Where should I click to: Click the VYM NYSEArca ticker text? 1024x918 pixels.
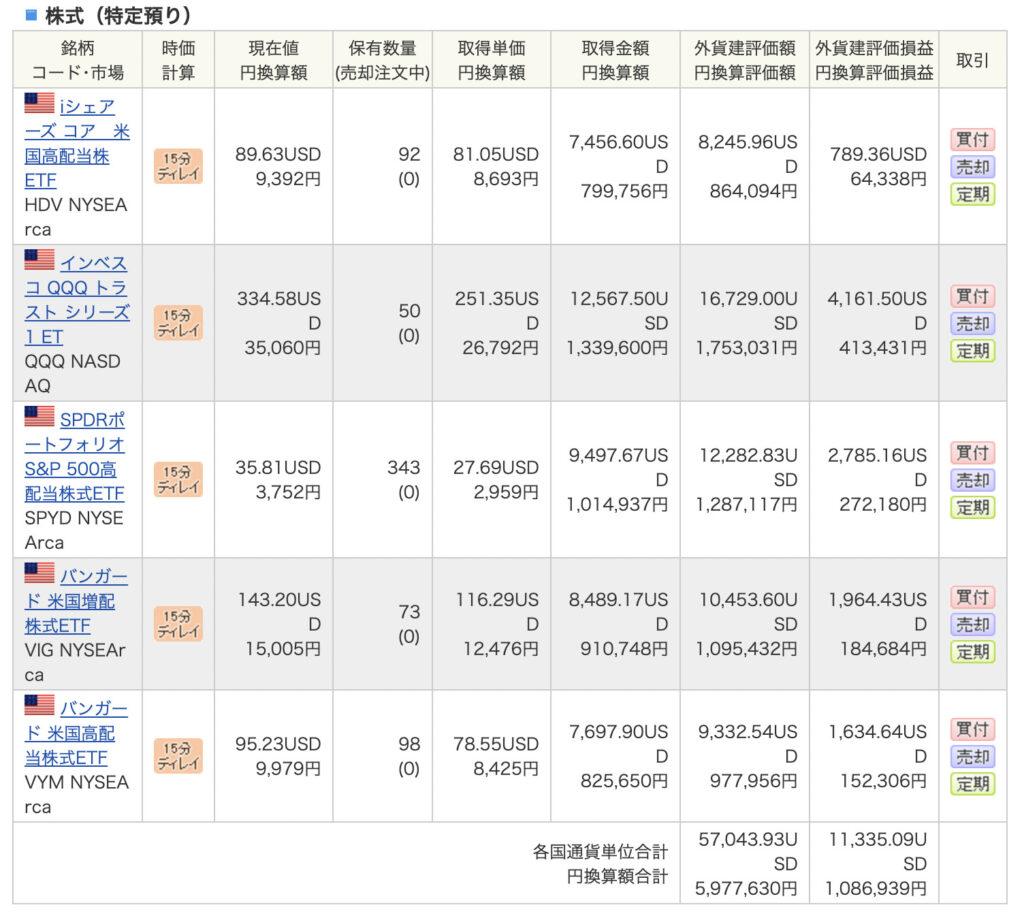pyautogui.click(x=76, y=795)
